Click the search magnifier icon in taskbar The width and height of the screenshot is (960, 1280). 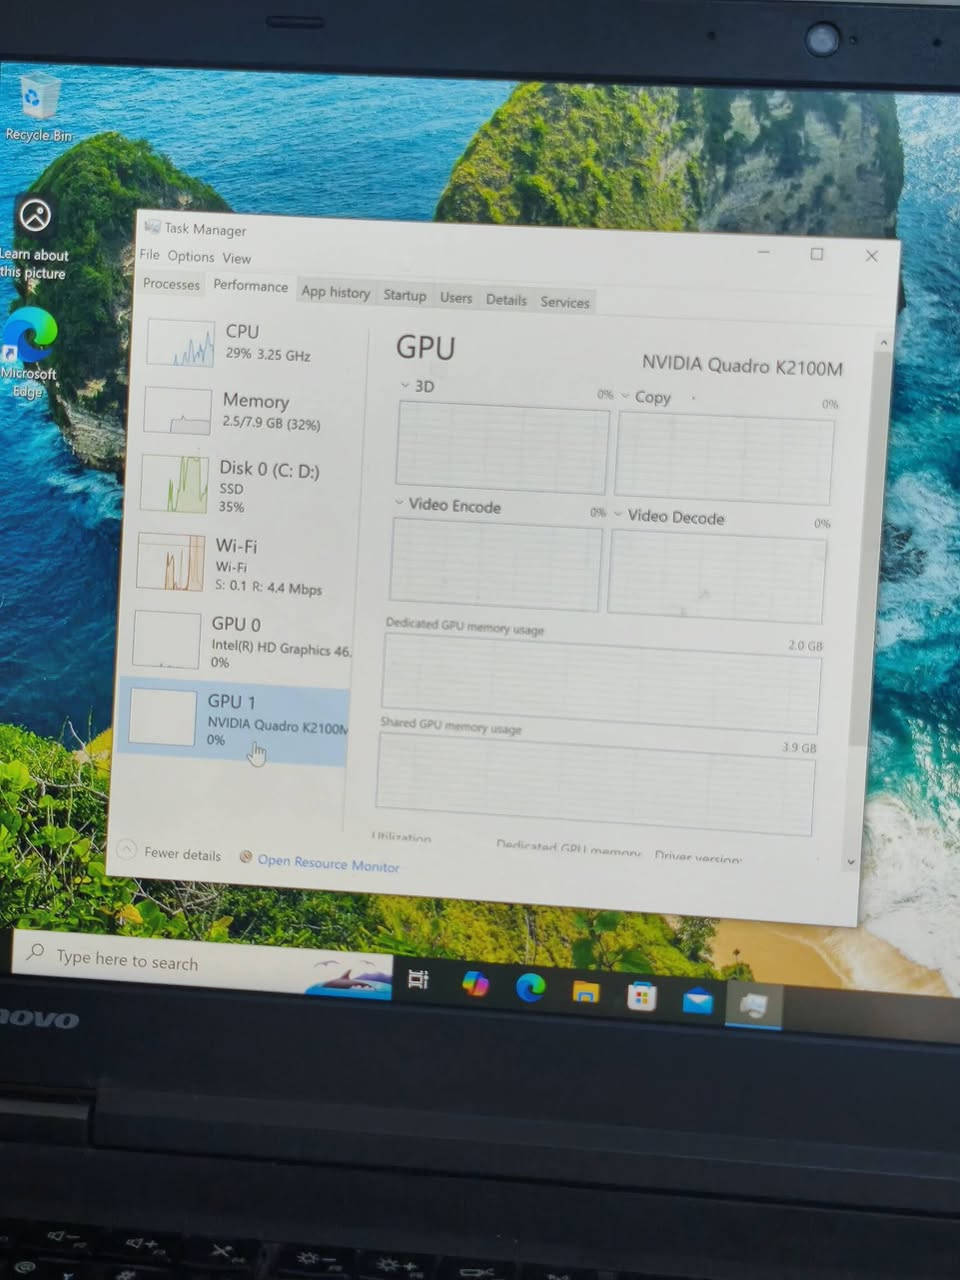pos(36,952)
